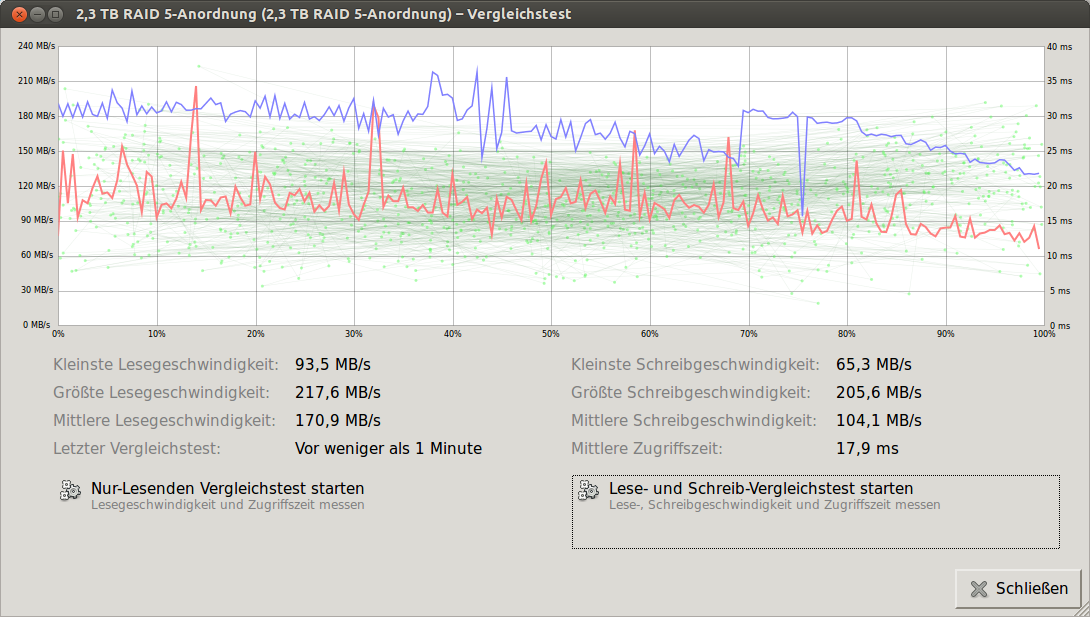The height and width of the screenshot is (617, 1090).
Task: Click the Kleinste Schreibgeschwindigkeit value 65,3 MB/s
Action: (873, 365)
